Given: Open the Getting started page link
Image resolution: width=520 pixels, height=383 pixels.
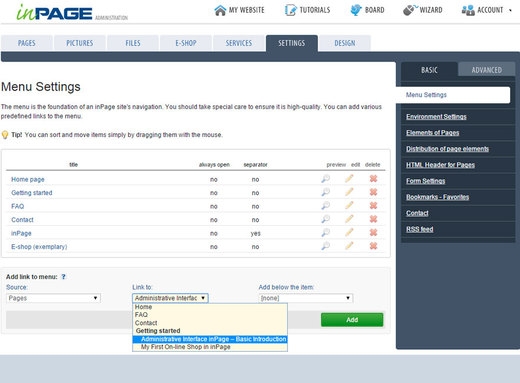Looking at the screenshot, I should click(32, 193).
